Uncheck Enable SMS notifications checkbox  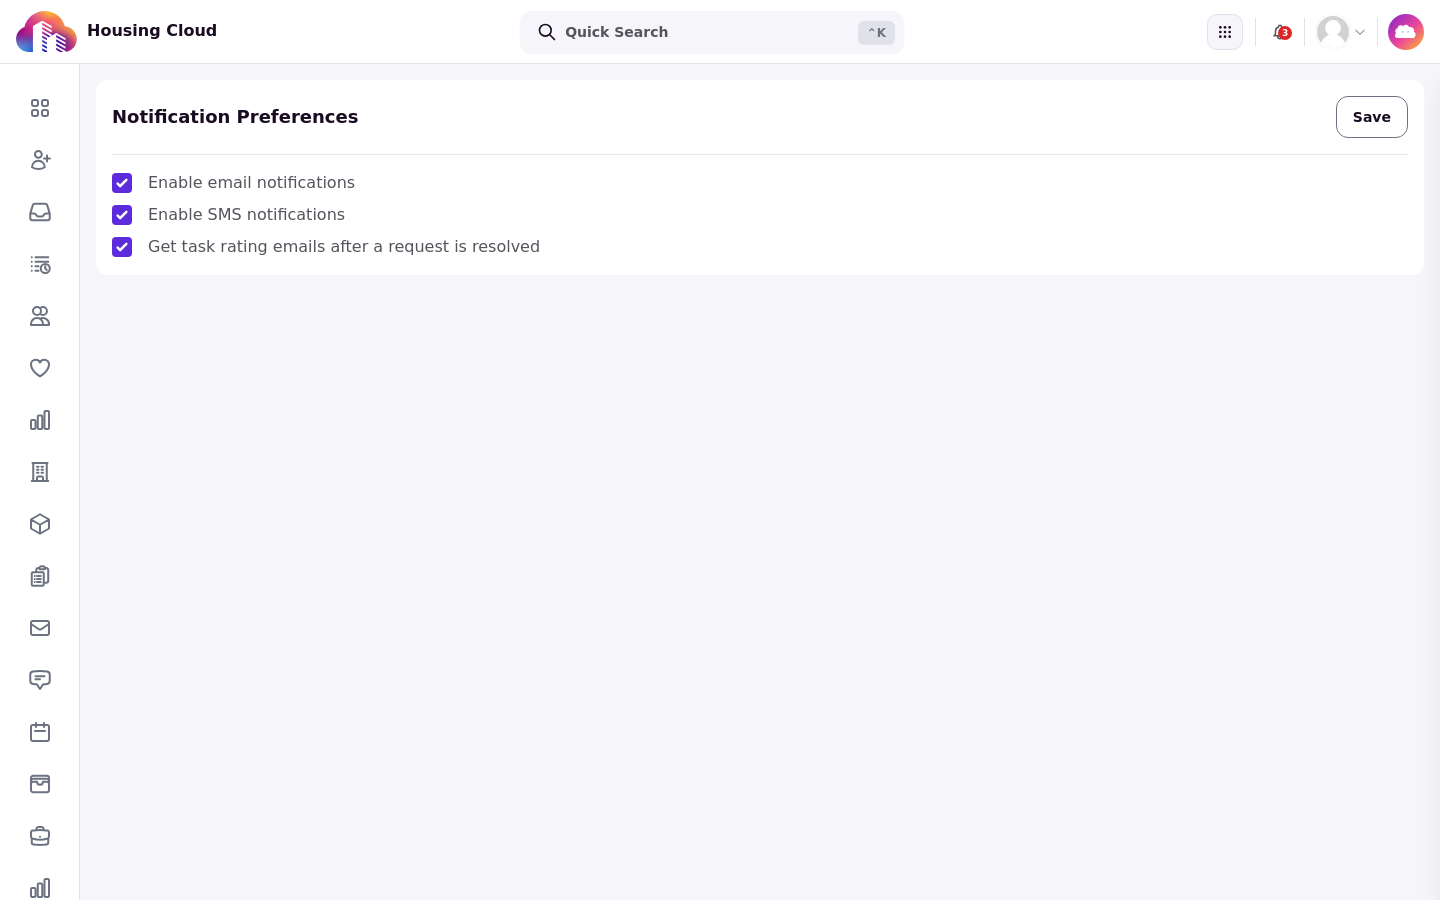pyautogui.click(x=122, y=215)
